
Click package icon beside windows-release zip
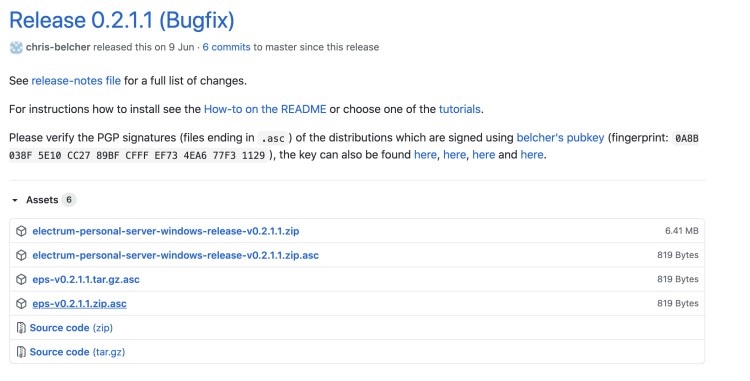(21, 231)
